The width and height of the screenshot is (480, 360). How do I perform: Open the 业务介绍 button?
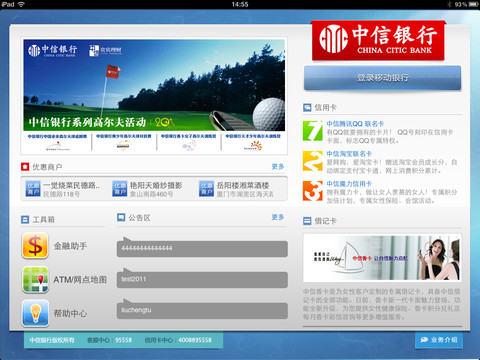[x=439, y=340]
